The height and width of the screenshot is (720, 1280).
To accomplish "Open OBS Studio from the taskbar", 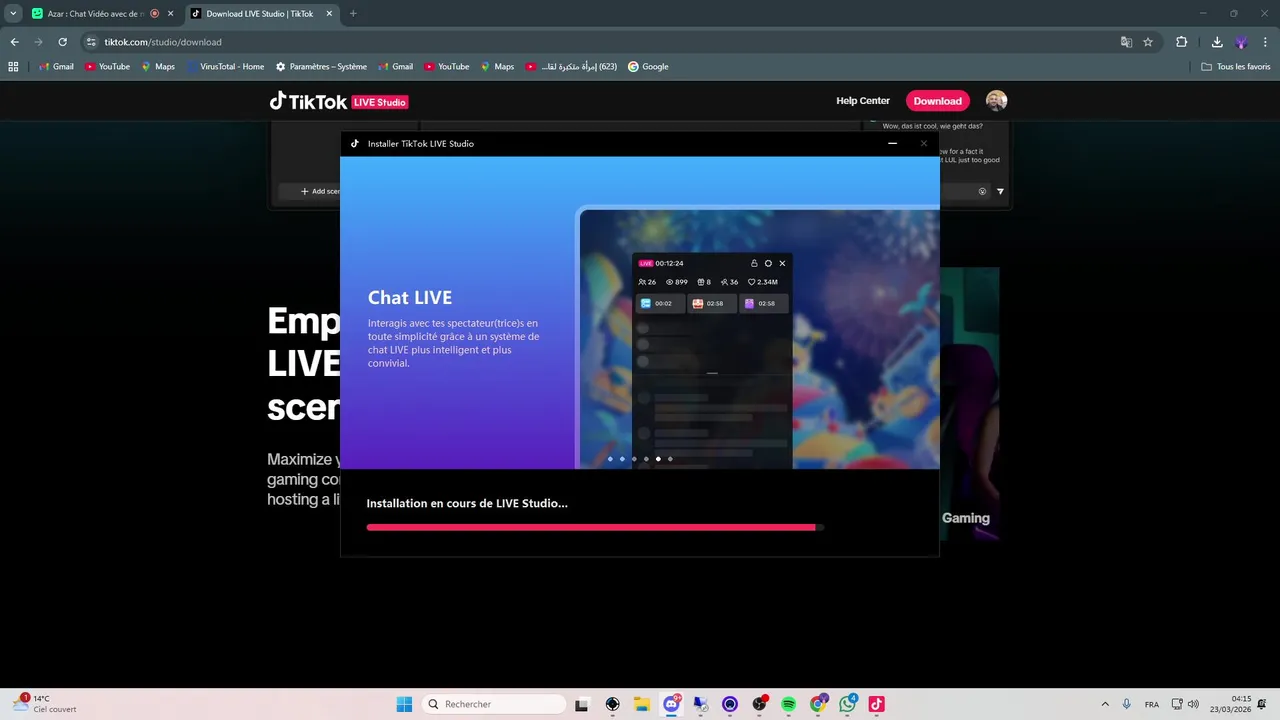I will coord(759,704).
